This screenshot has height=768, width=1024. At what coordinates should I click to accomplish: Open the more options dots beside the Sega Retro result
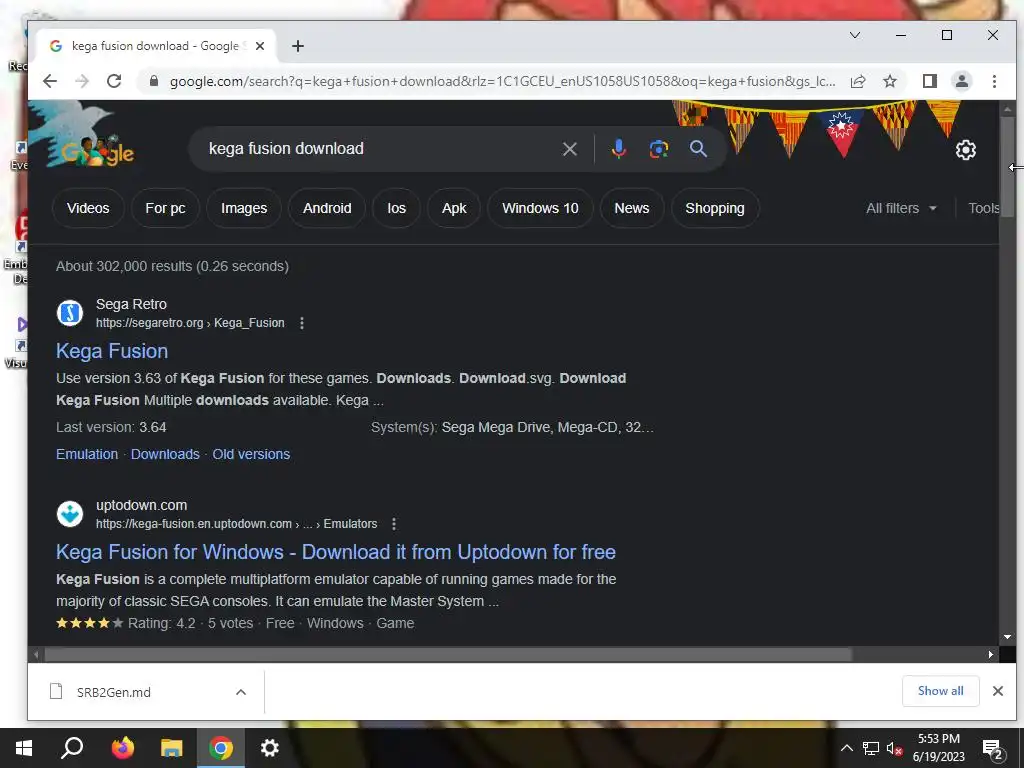(302, 323)
